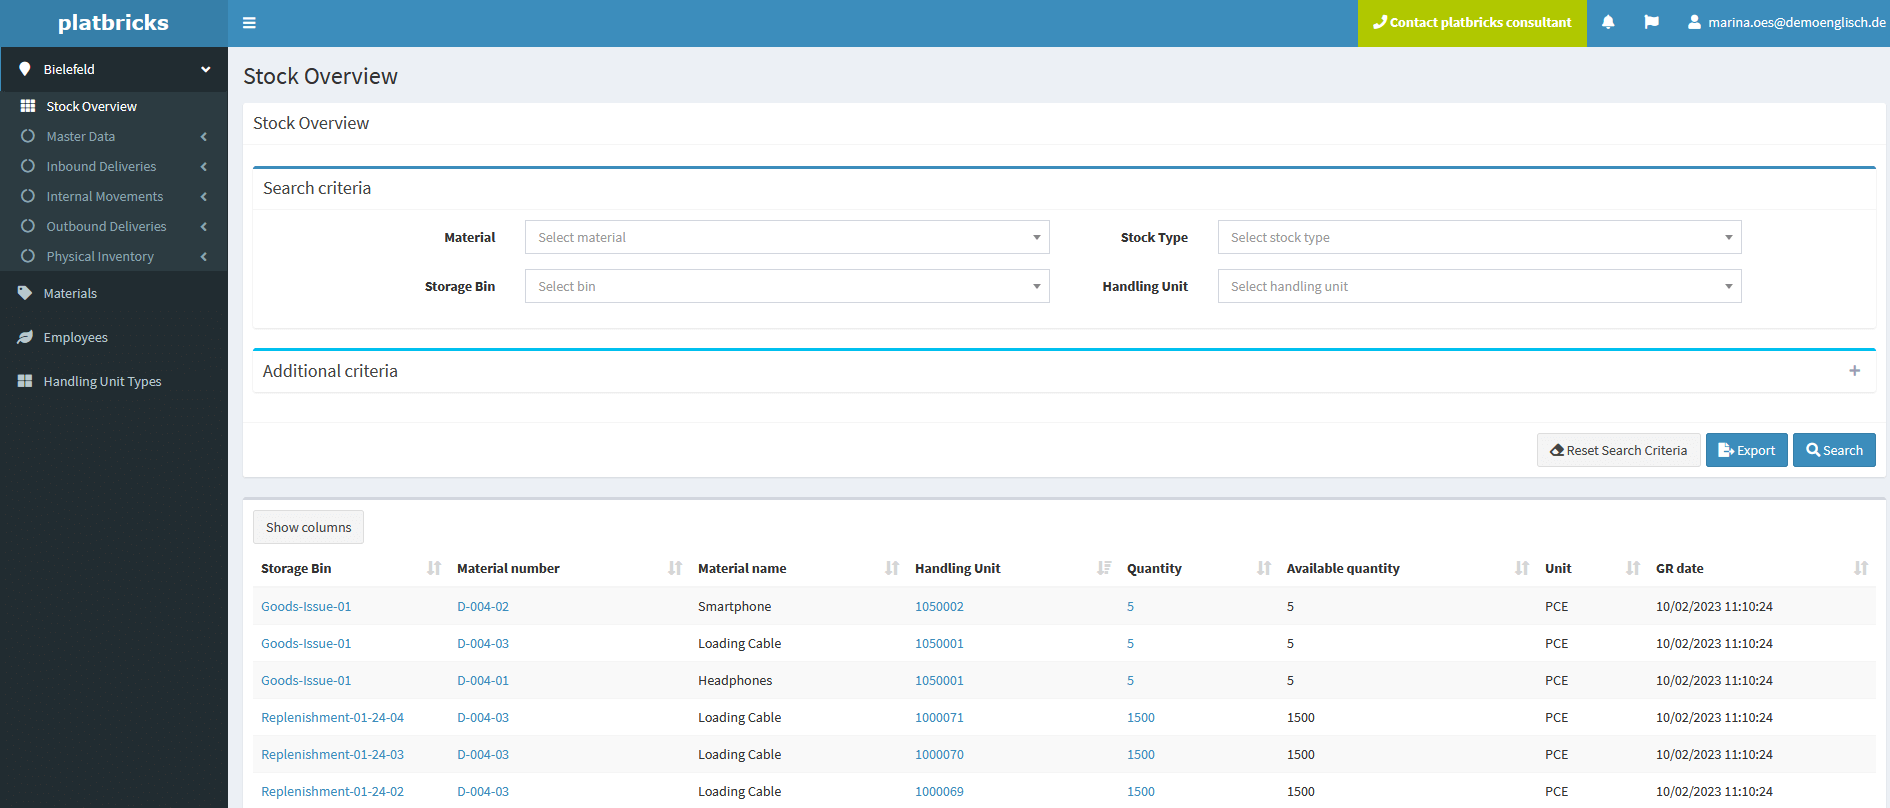Click Contact platbricks consultant button
Screen dimensions: 1890x808
click(x=1472, y=23)
